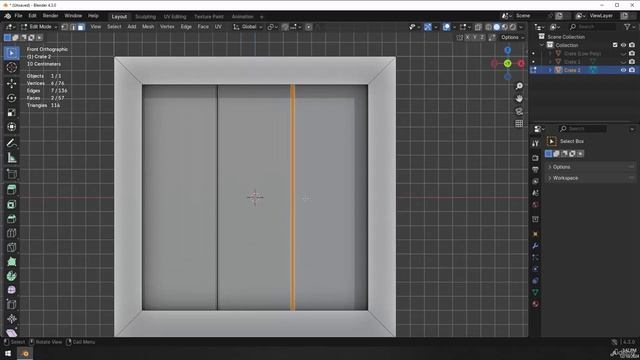This screenshot has width=640, height=360.
Task: Select the Cursor tool
Action: pos(11,68)
